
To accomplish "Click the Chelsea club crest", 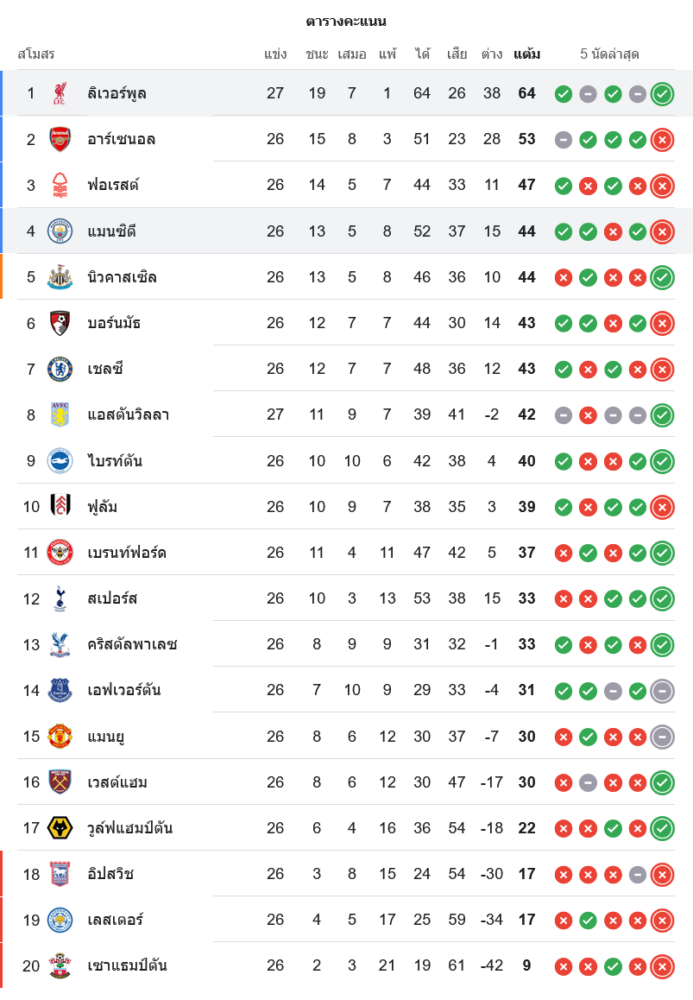I will click(60, 369).
